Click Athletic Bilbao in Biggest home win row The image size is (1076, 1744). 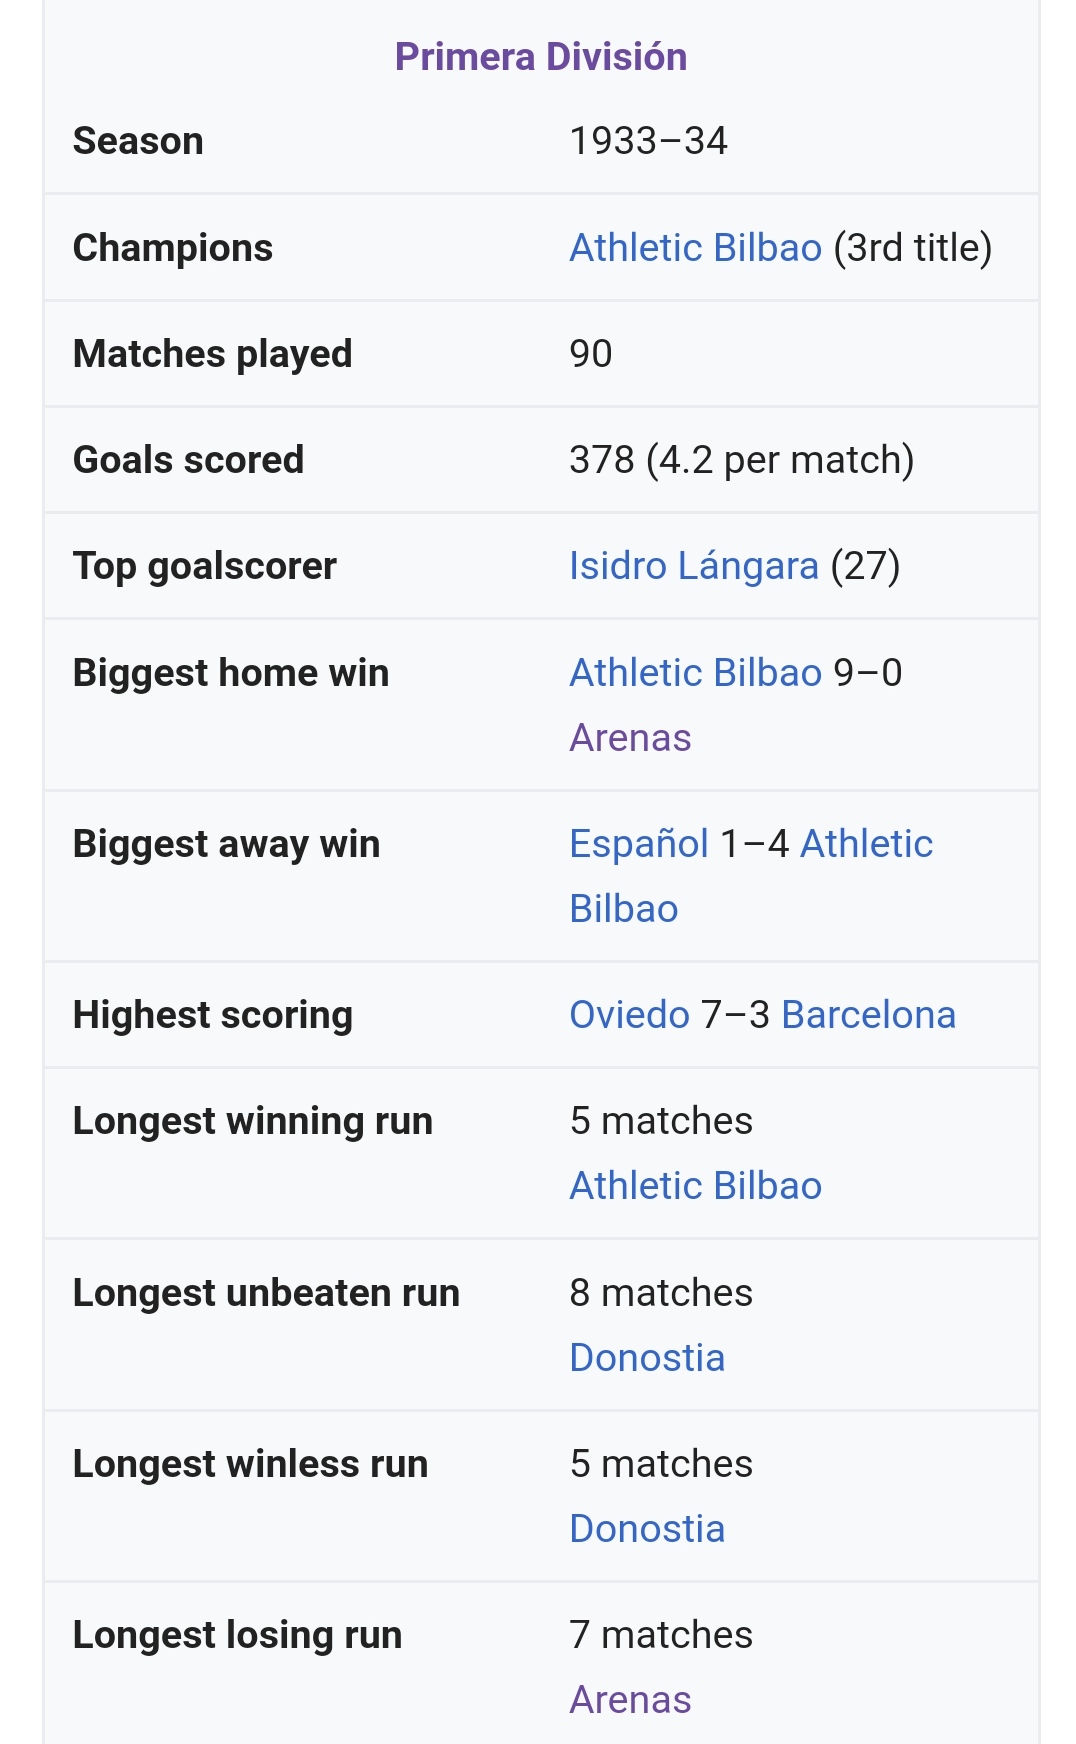coord(695,673)
